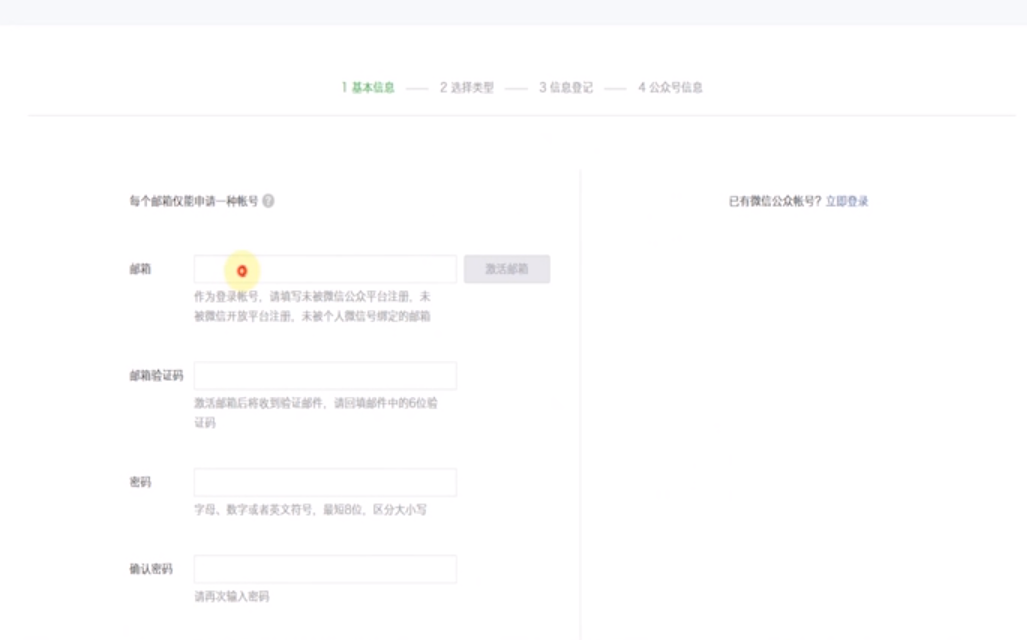Click into the 确认密码 confirm field
Image resolution: width=1027 pixels, height=640 pixels.
pos(325,569)
